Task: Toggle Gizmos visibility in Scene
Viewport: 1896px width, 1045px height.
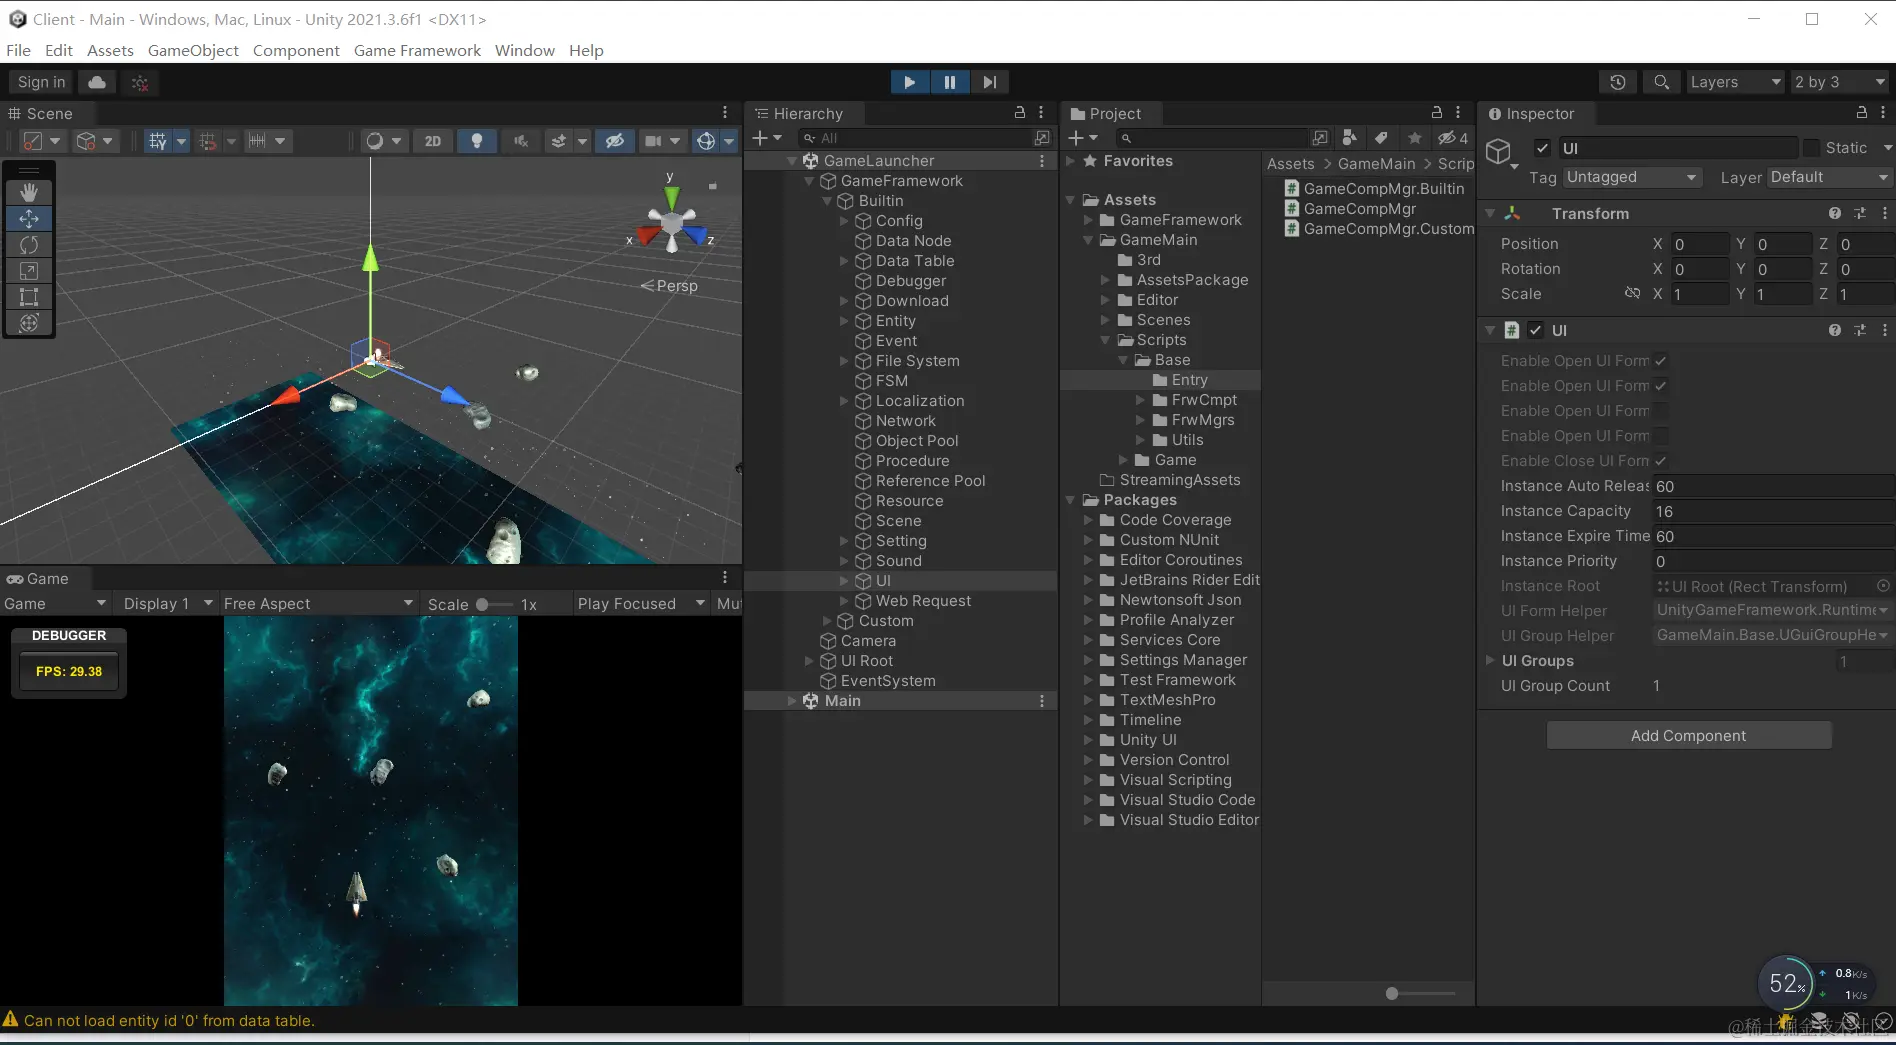Action: [x=706, y=141]
